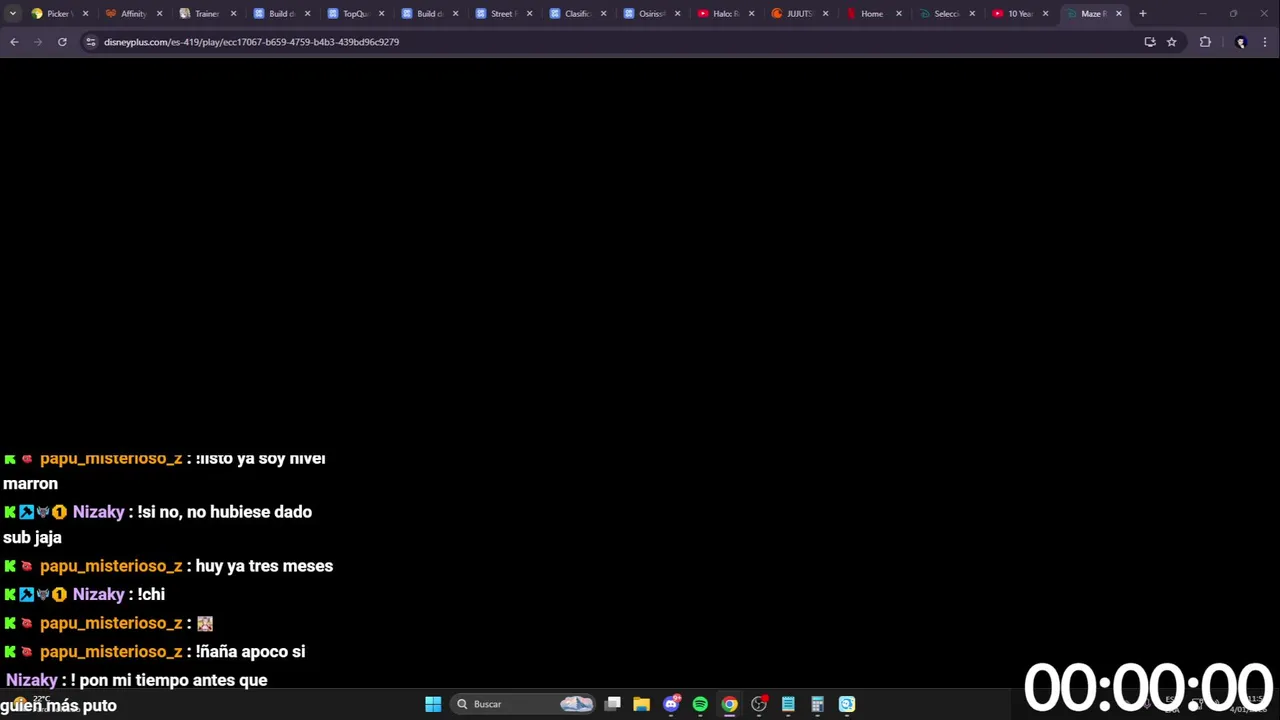Viewport: 1280px width, 720px height.
Task: Open Discord from the taskbar
Action: pyautogui.click(x=671, y=704)
